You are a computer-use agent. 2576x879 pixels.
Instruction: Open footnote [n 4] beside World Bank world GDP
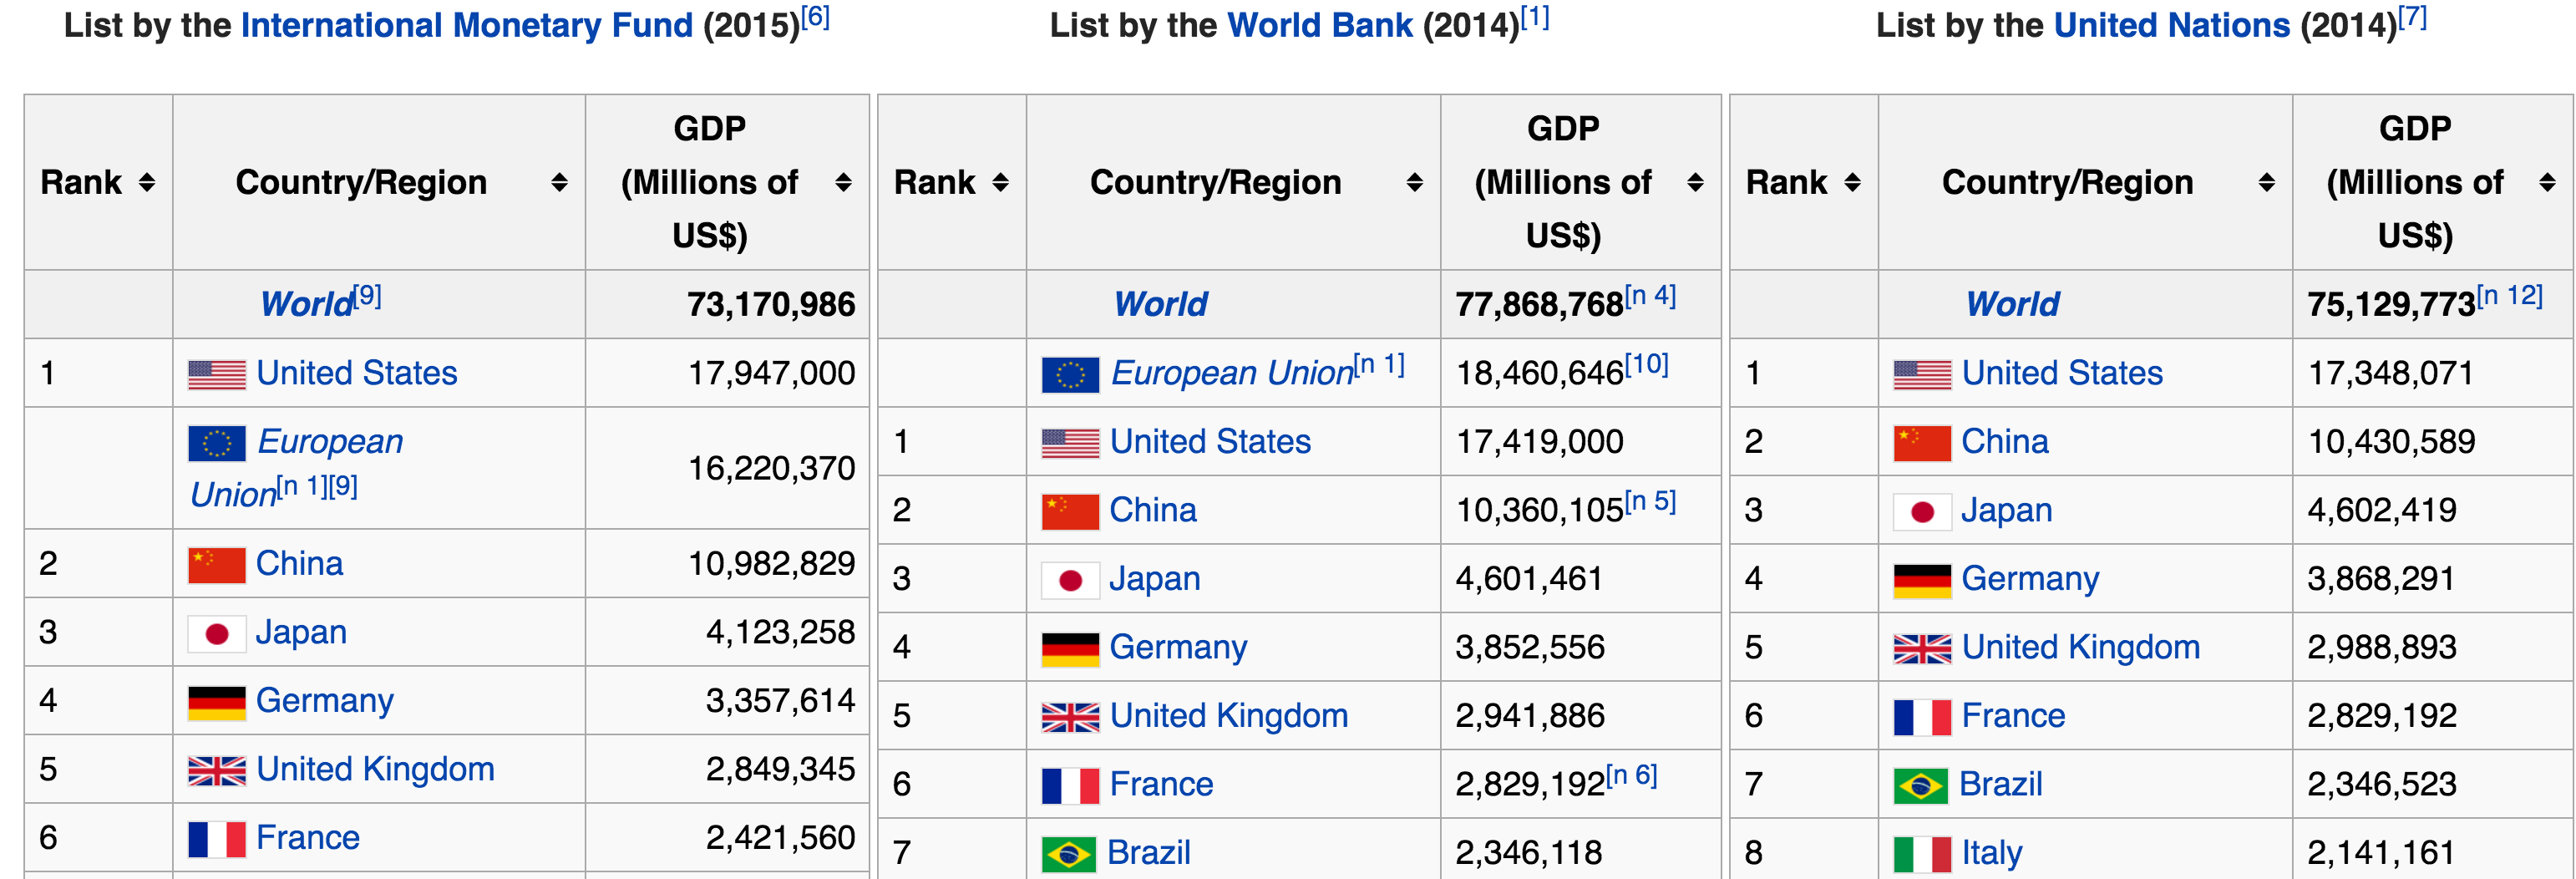click(1650, 296)
